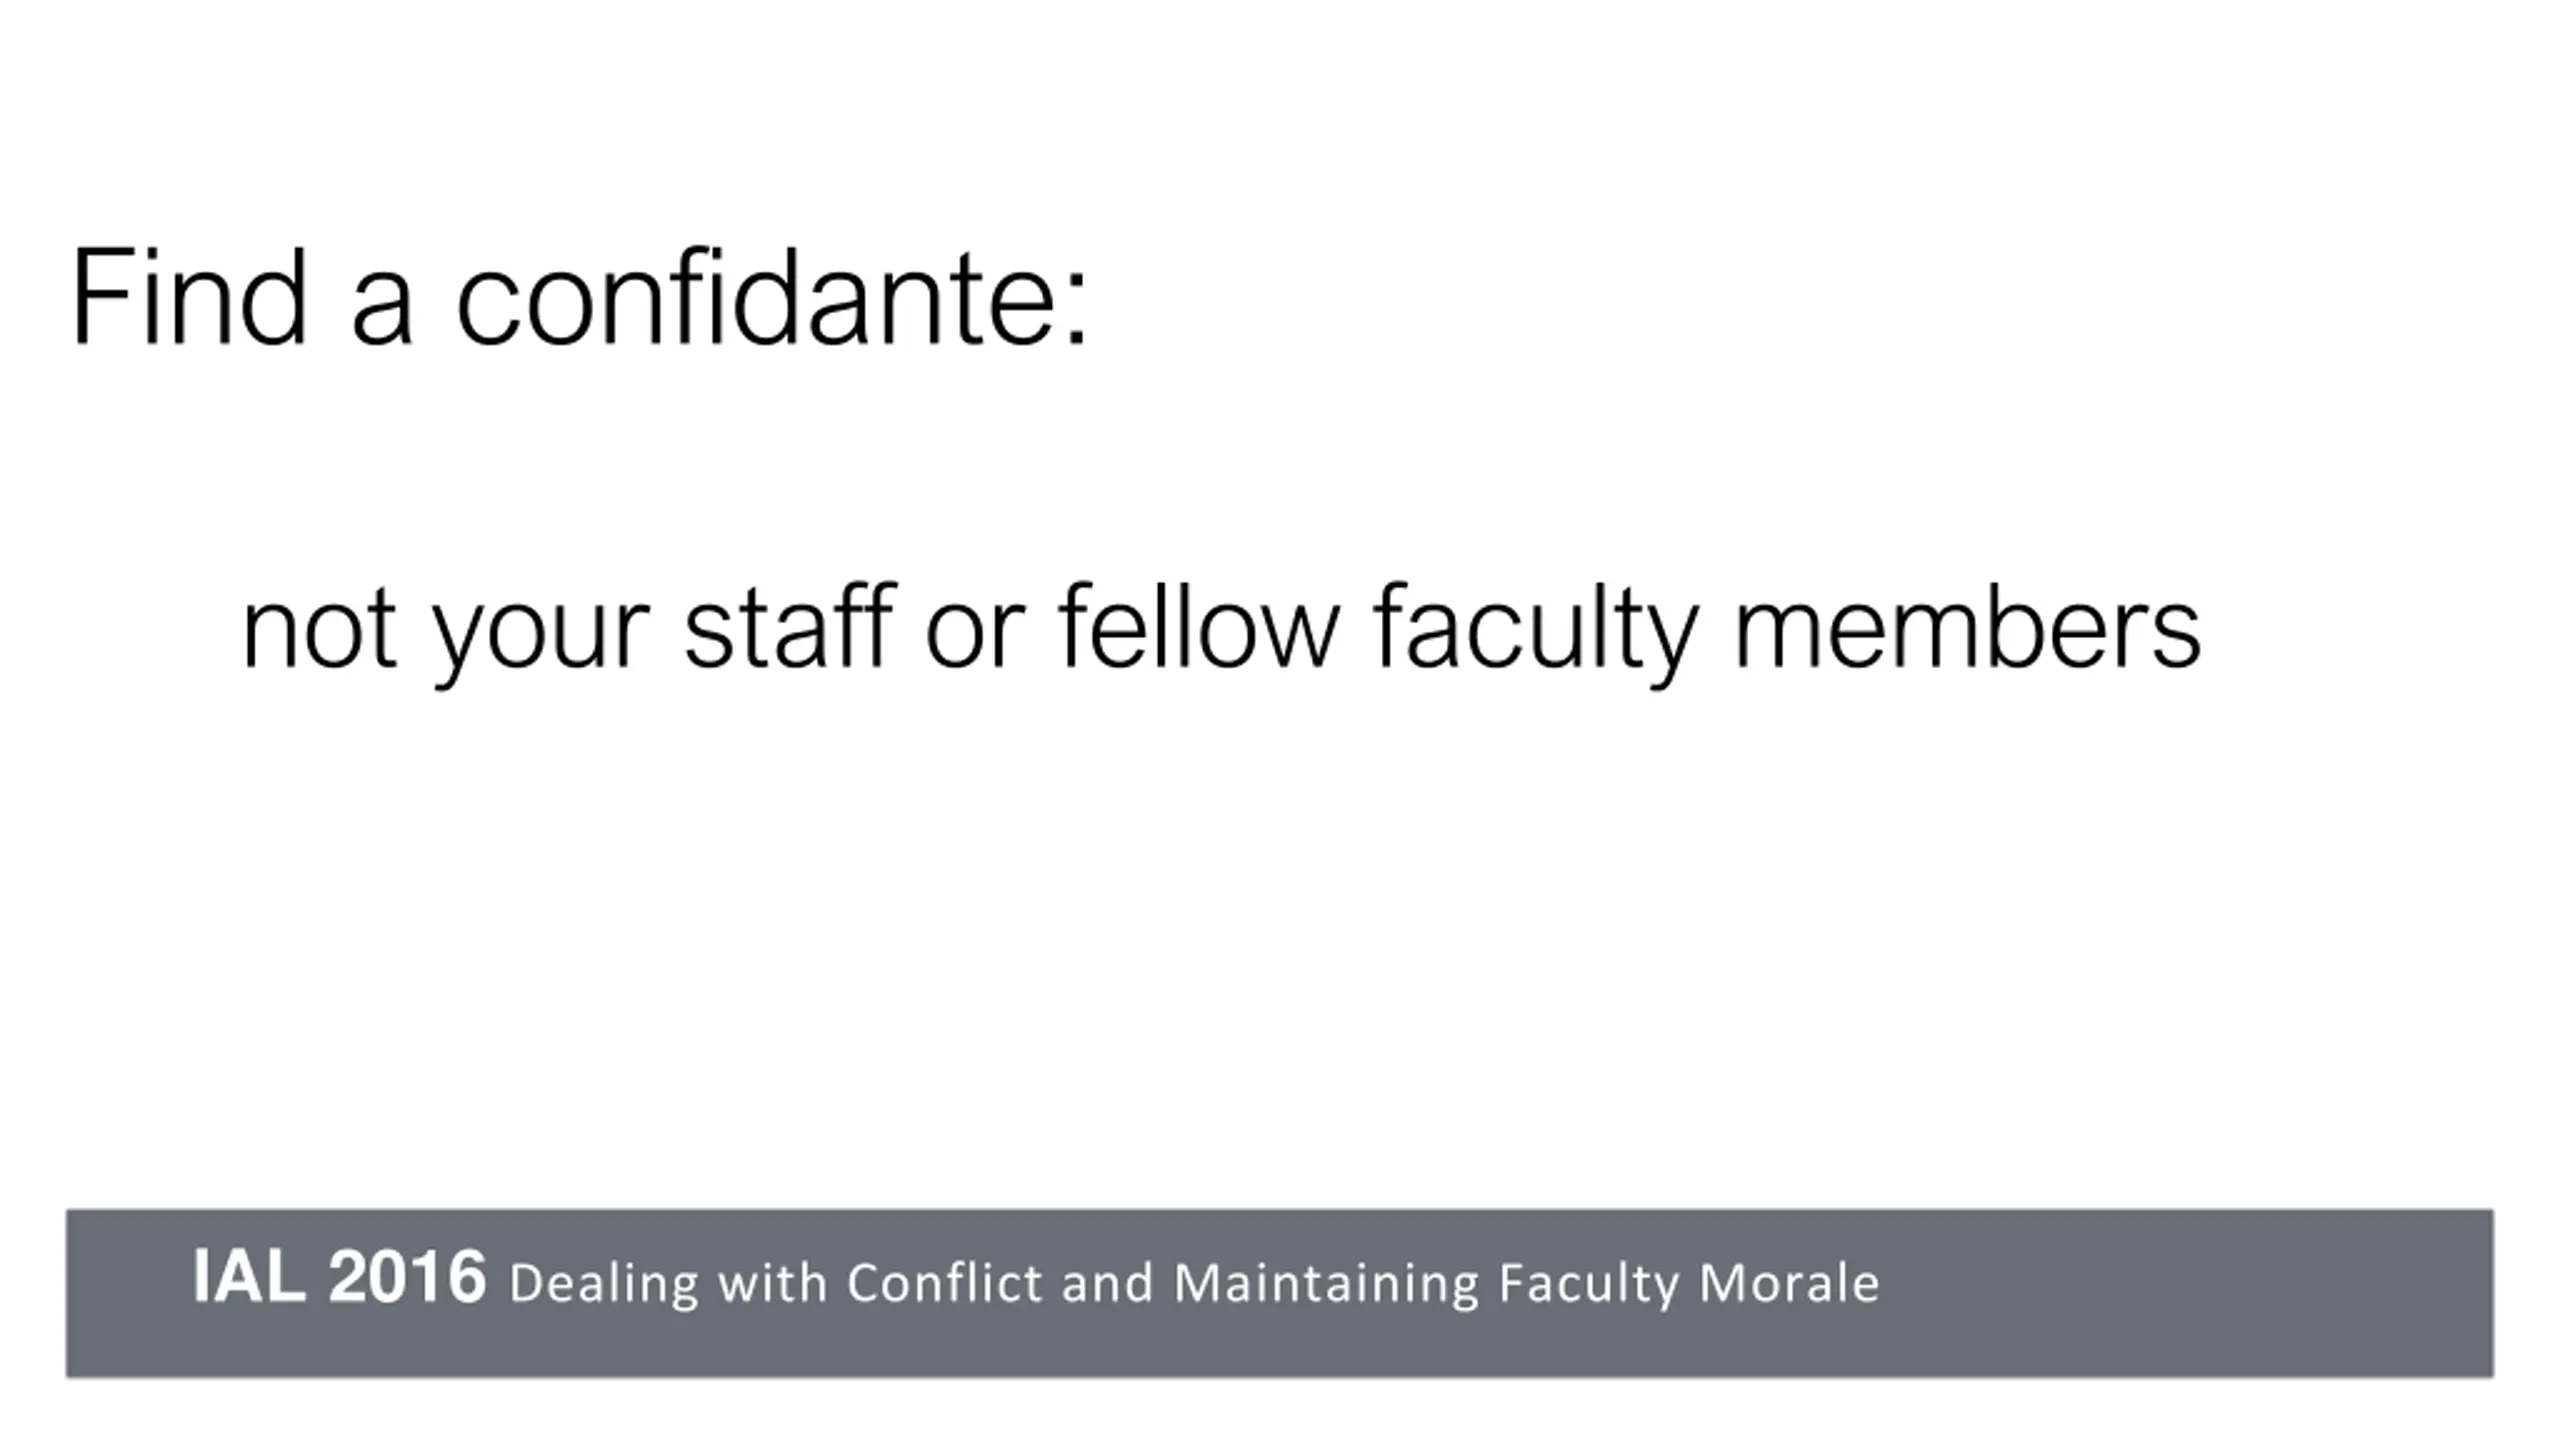Click the "2016" year in the footer
2560x1440 pixels.
[x=407, y=1278]
